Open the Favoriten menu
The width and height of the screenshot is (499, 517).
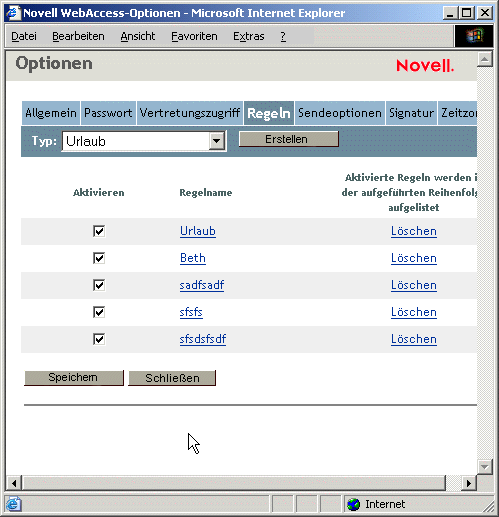coord(194,36)
